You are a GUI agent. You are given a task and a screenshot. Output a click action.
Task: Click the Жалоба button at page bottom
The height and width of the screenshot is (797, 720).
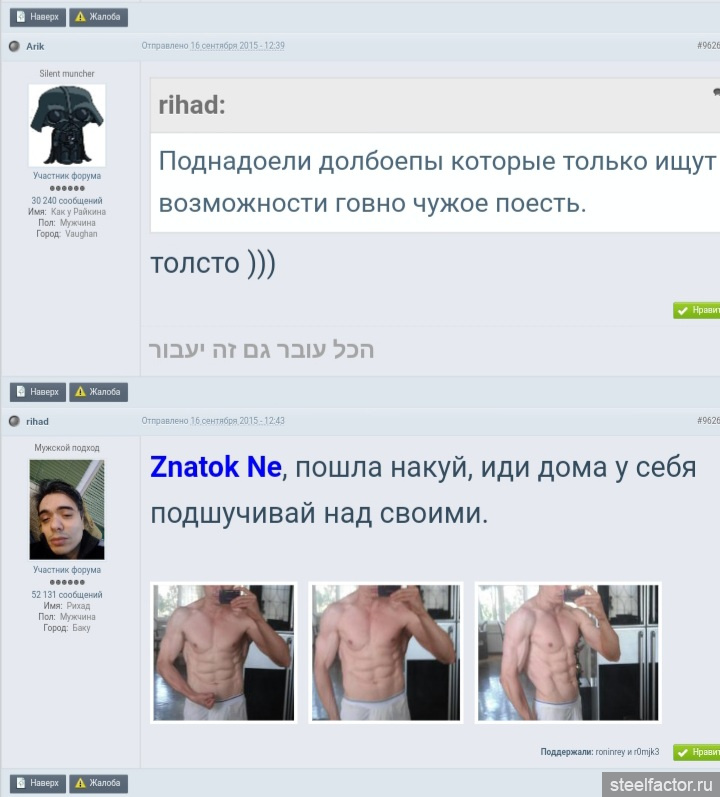[x=99, y=783]
